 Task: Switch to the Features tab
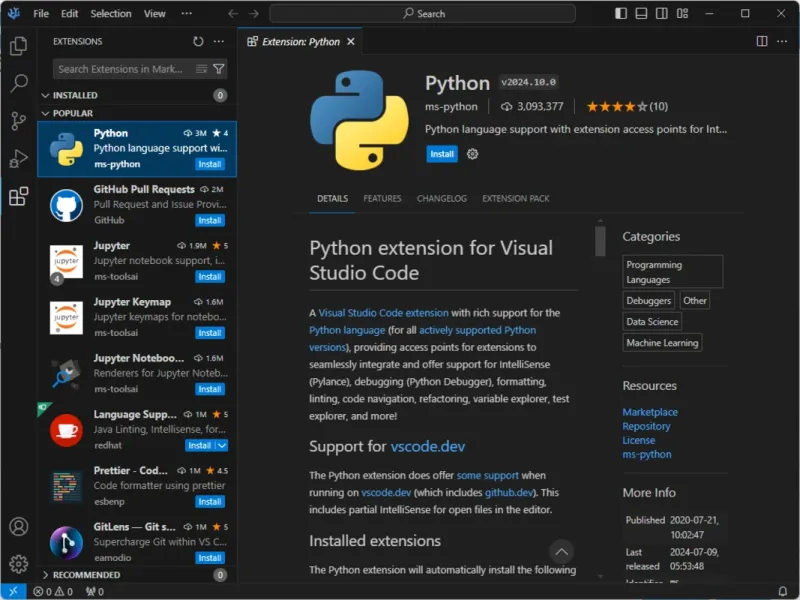point(382,198)
